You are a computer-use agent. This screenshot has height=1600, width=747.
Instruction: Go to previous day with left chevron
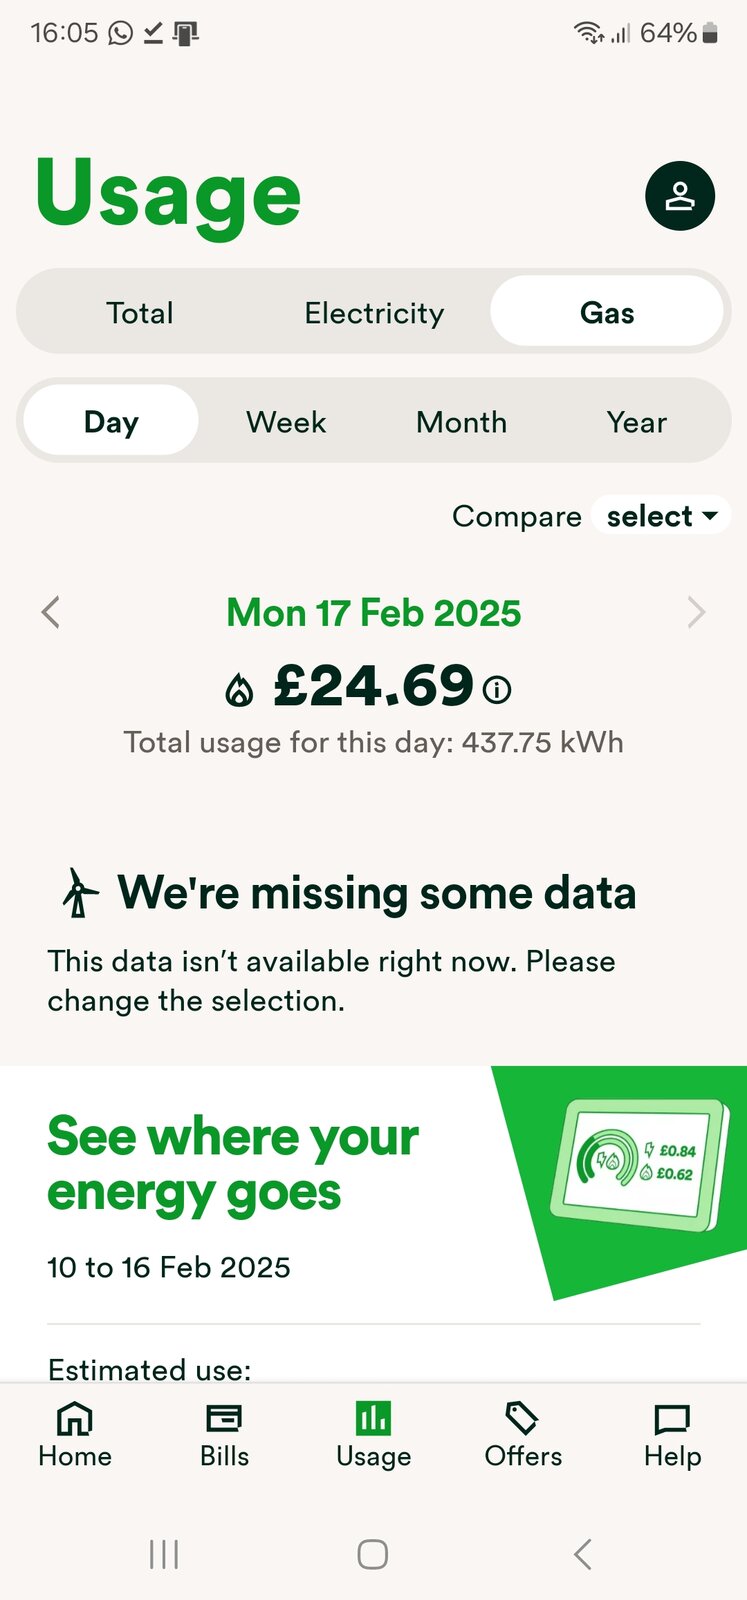coord(51,612)
